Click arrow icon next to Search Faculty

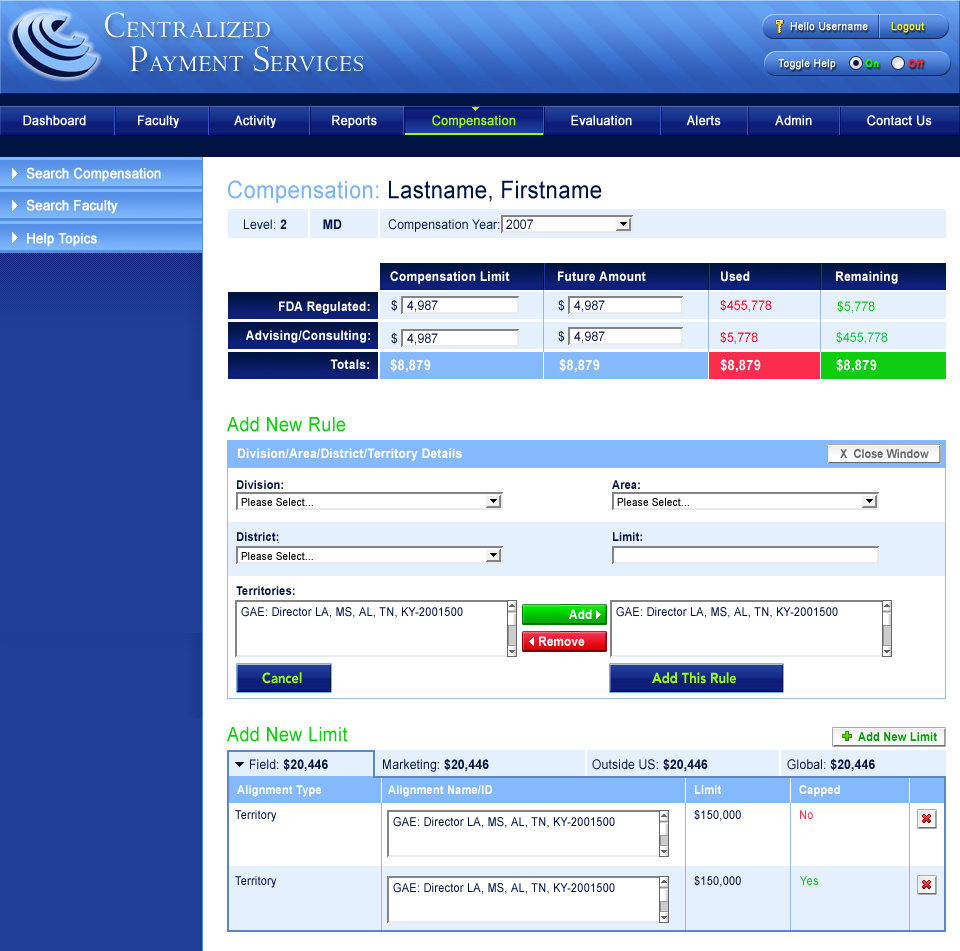[14, 206]
